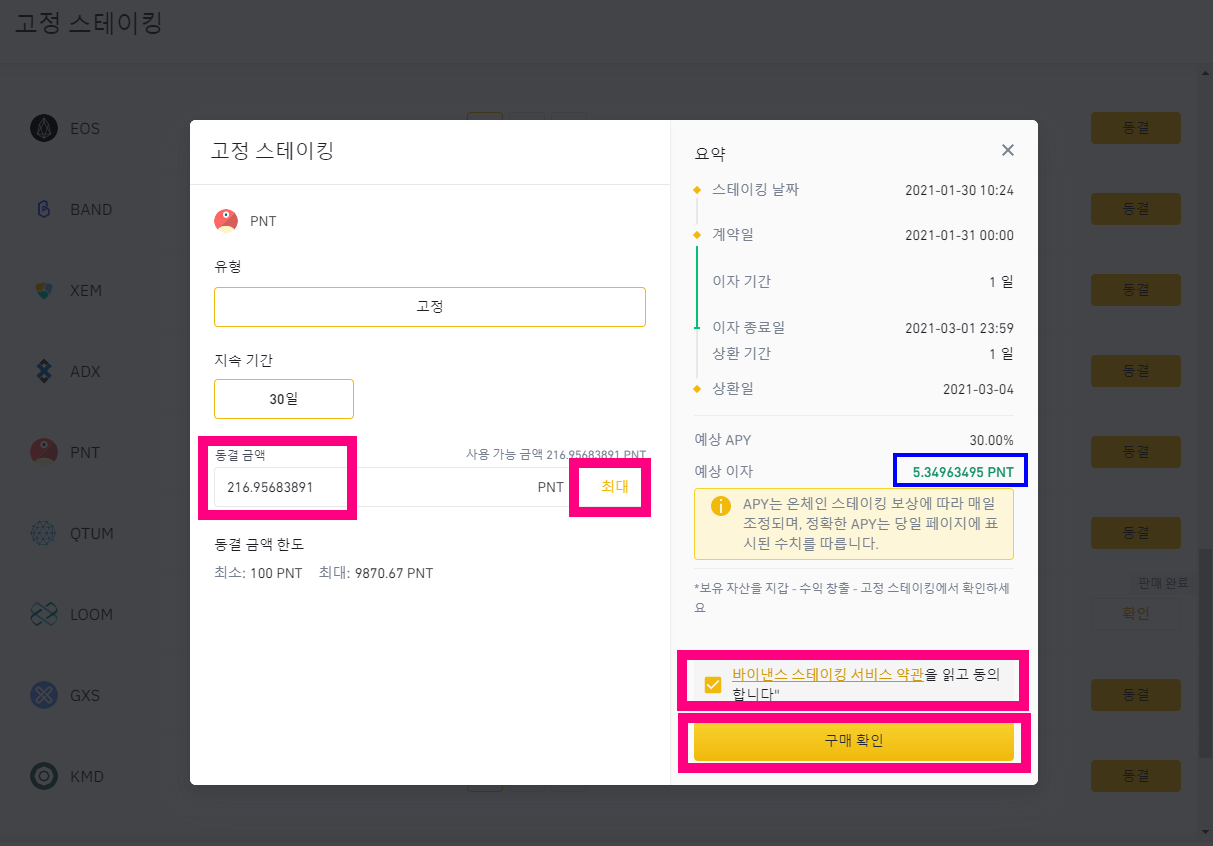Click KMD coin icon in background list
Image resolution: width=1213 pixels, height=846 pixels.
click(x=44, y=776)
